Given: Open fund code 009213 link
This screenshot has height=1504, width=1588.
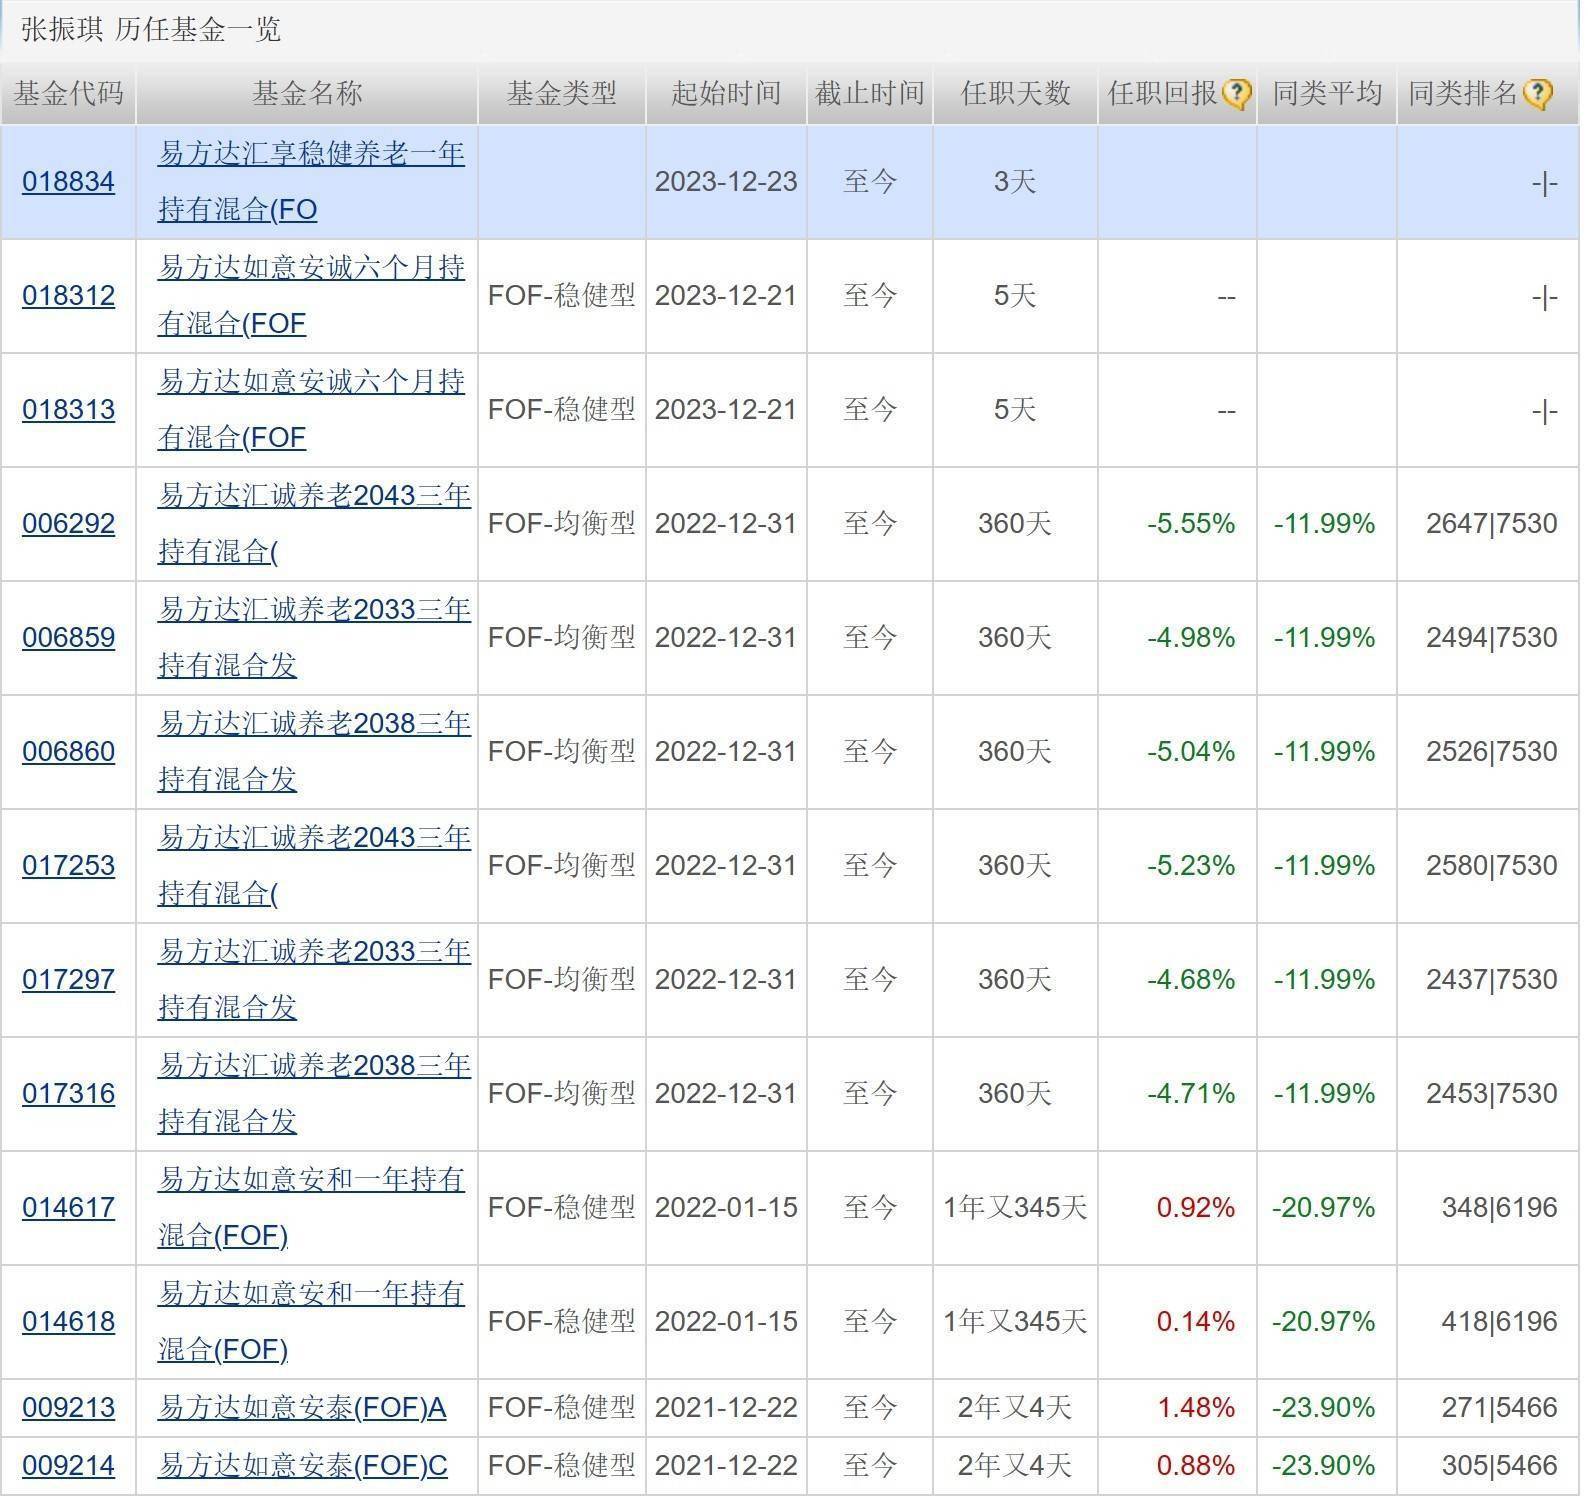Looking at the screenshot, I should click(x=68, y=1408).
